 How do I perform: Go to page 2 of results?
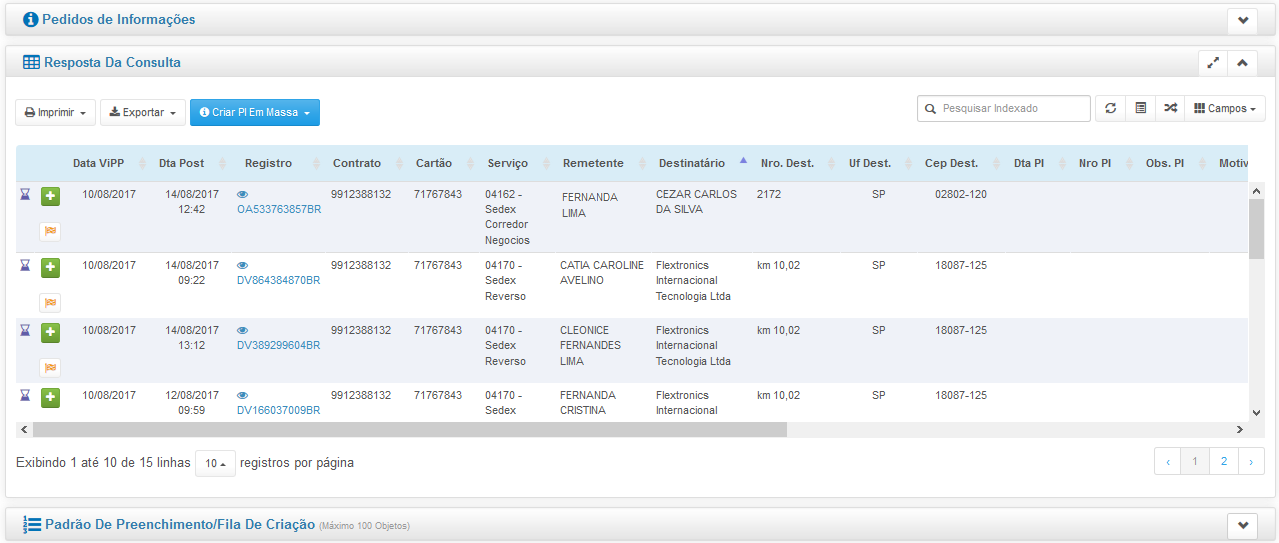tap(1223, 461)
